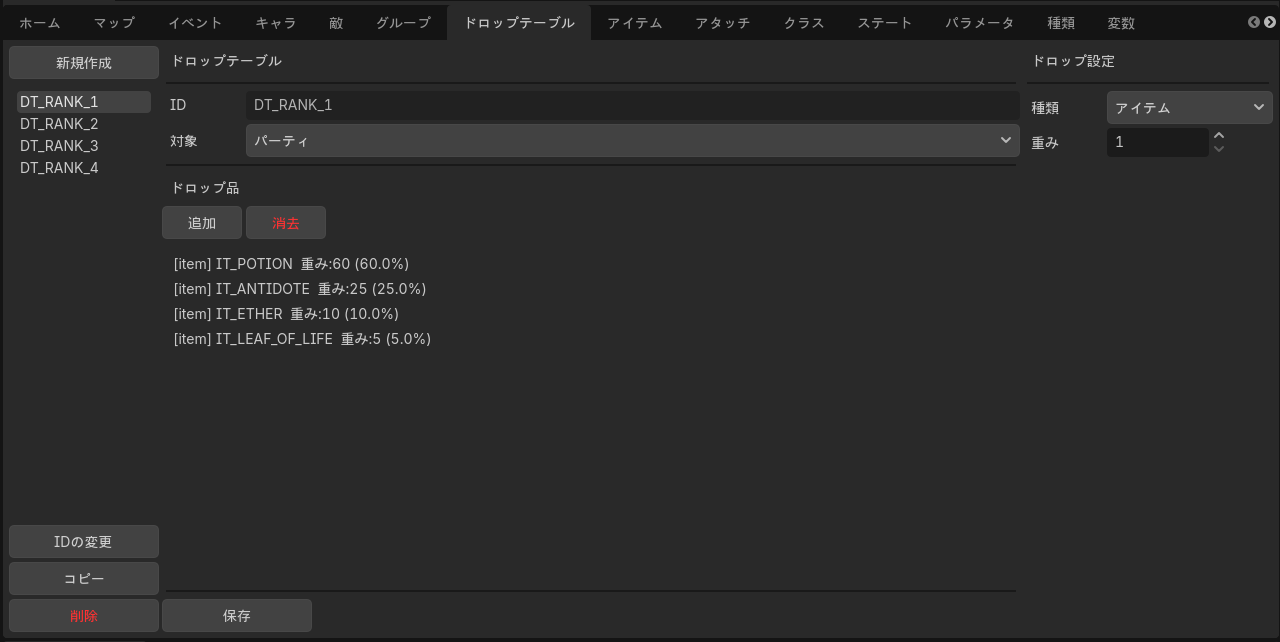Switch to the パラメータ tab
The width and height of the screenshot is (1280, 642).
pos(980,23)
